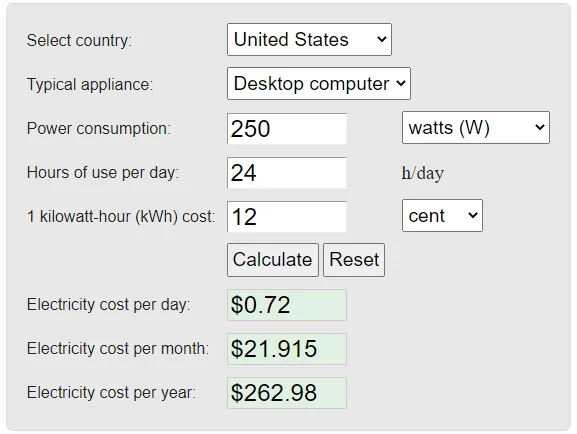Click the Calculate button
The height and width of the screenshot is (434, 577).
pos(273,260)
